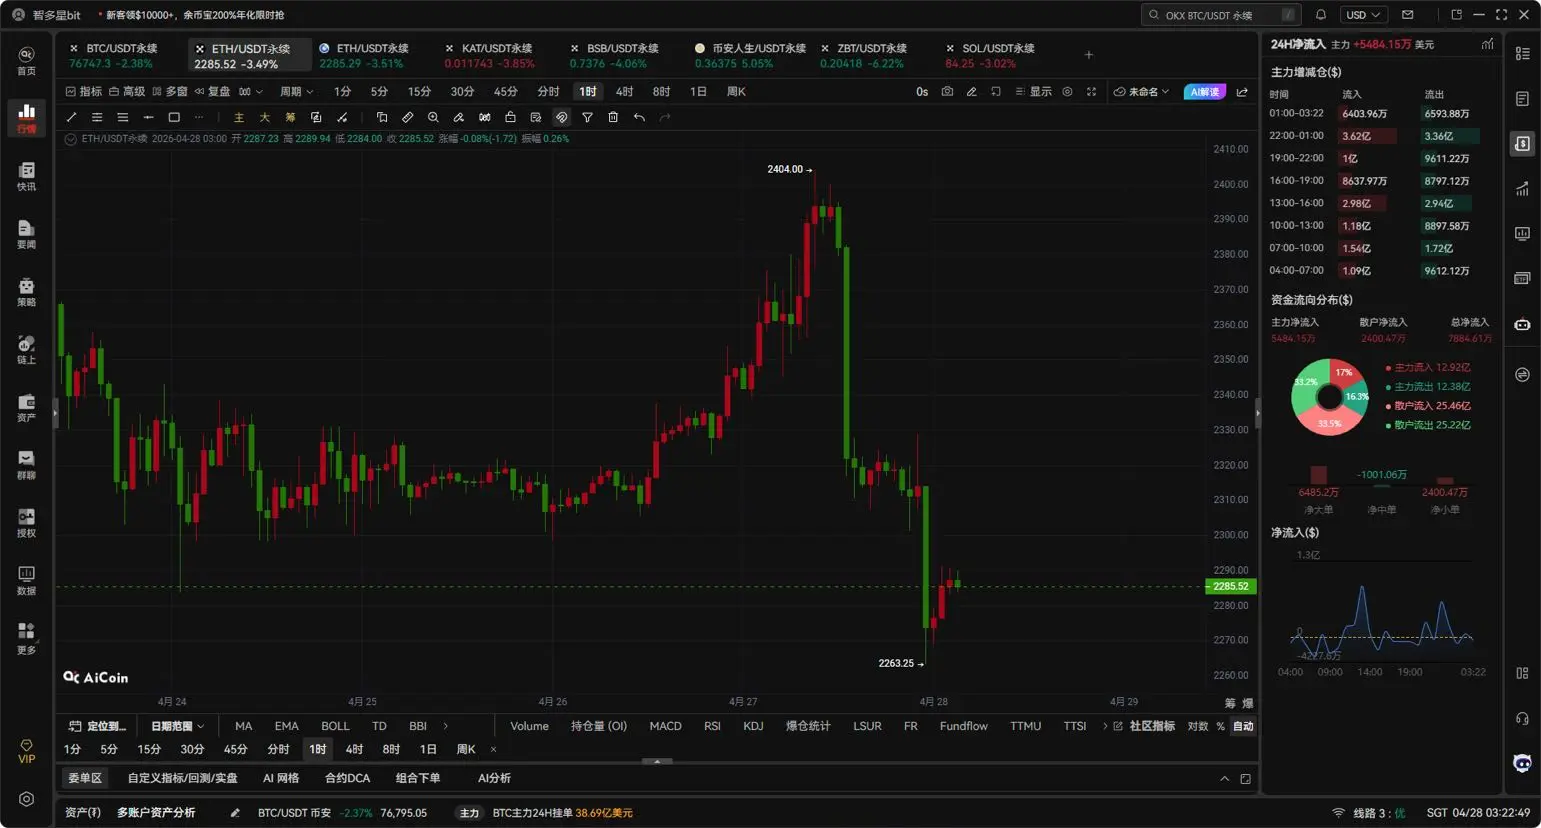Screen dimensions: 1541x828
Task: Toggle 对数 logarithmic scale
Action: [x=1197, y=726]
